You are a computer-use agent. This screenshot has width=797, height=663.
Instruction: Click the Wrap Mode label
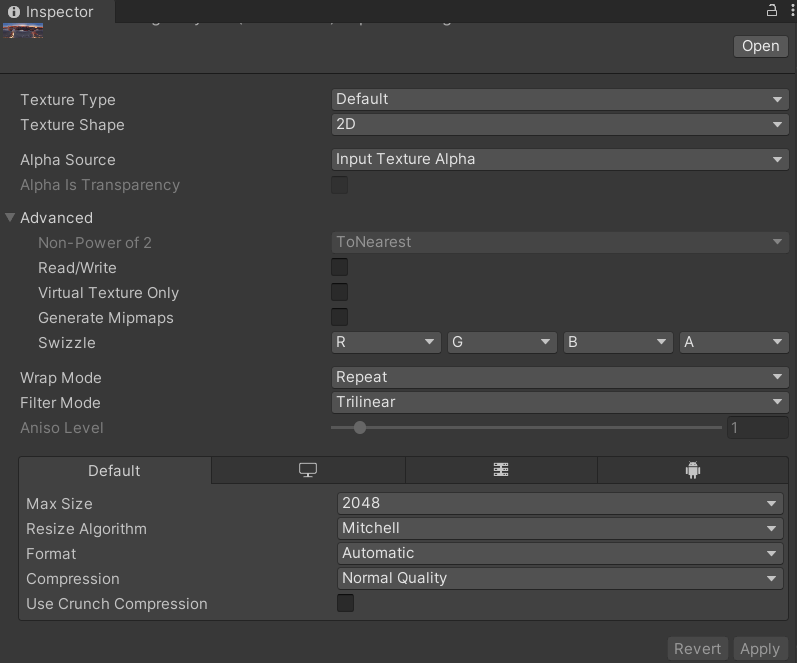pyautogui.click(x=60, y=378)
